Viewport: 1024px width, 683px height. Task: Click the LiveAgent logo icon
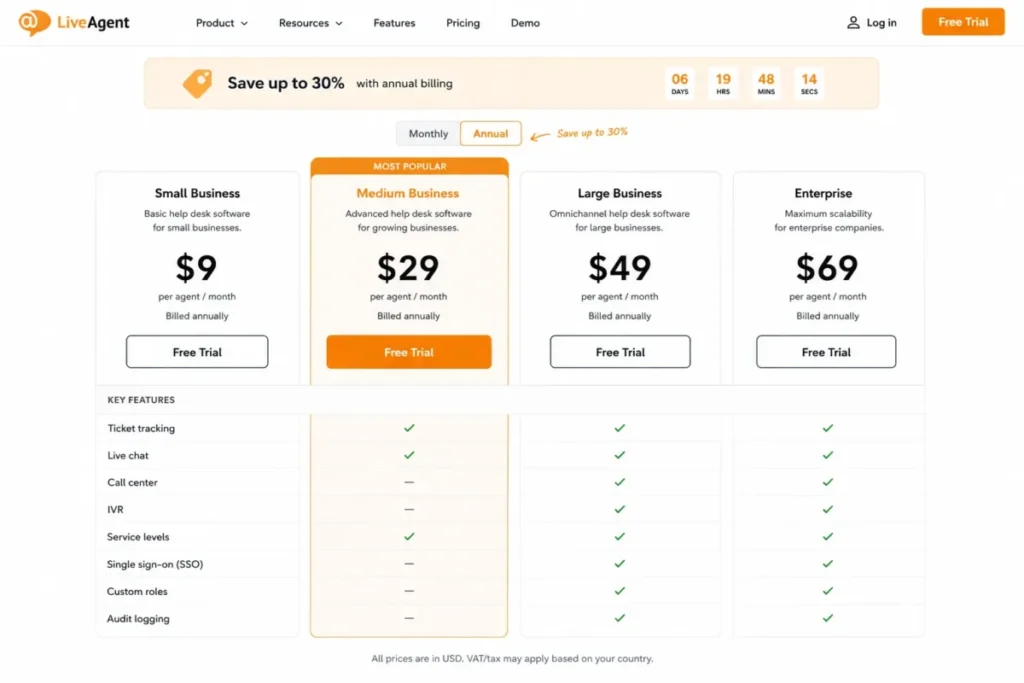click(x=34, y=22)
